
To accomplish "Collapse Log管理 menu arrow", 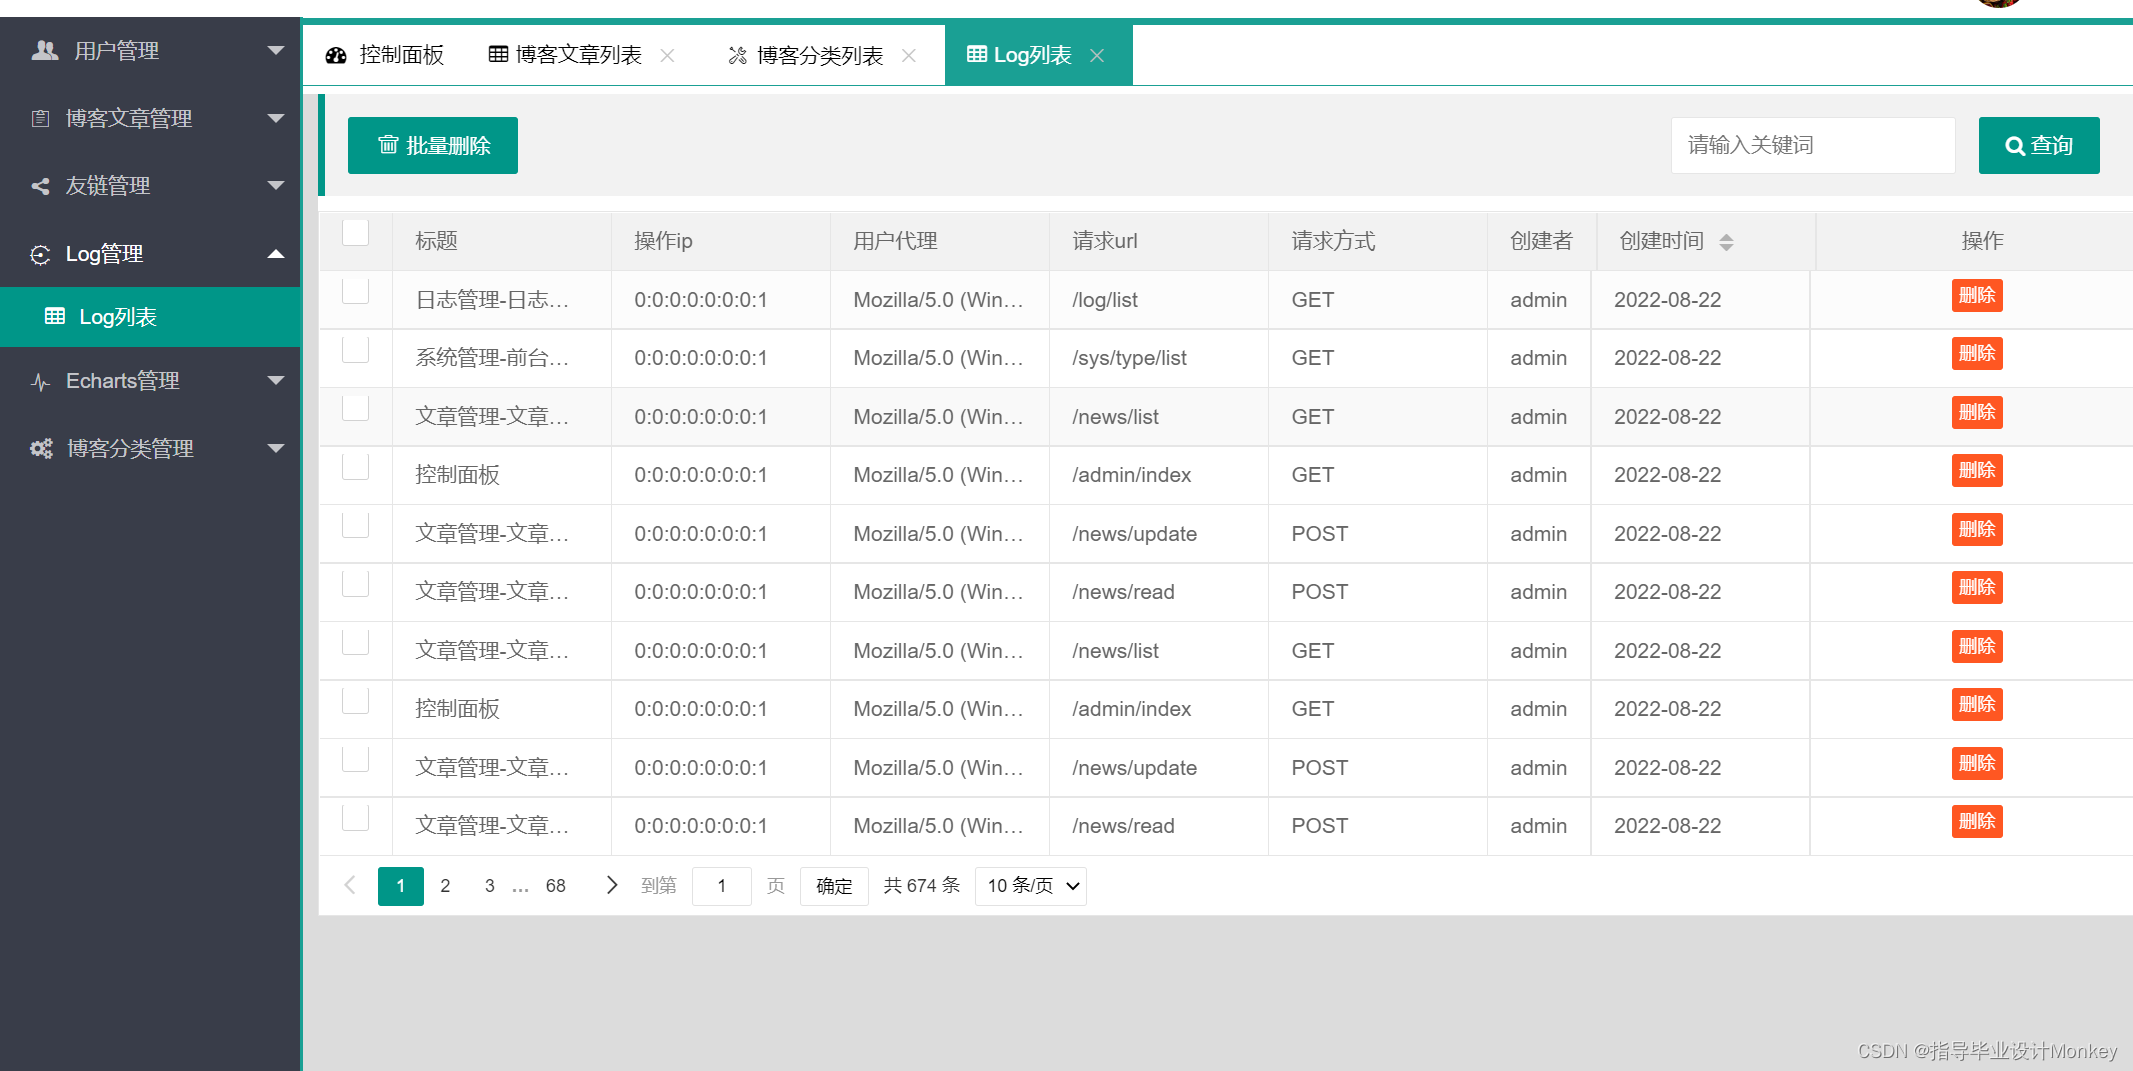I will [276, 254].
